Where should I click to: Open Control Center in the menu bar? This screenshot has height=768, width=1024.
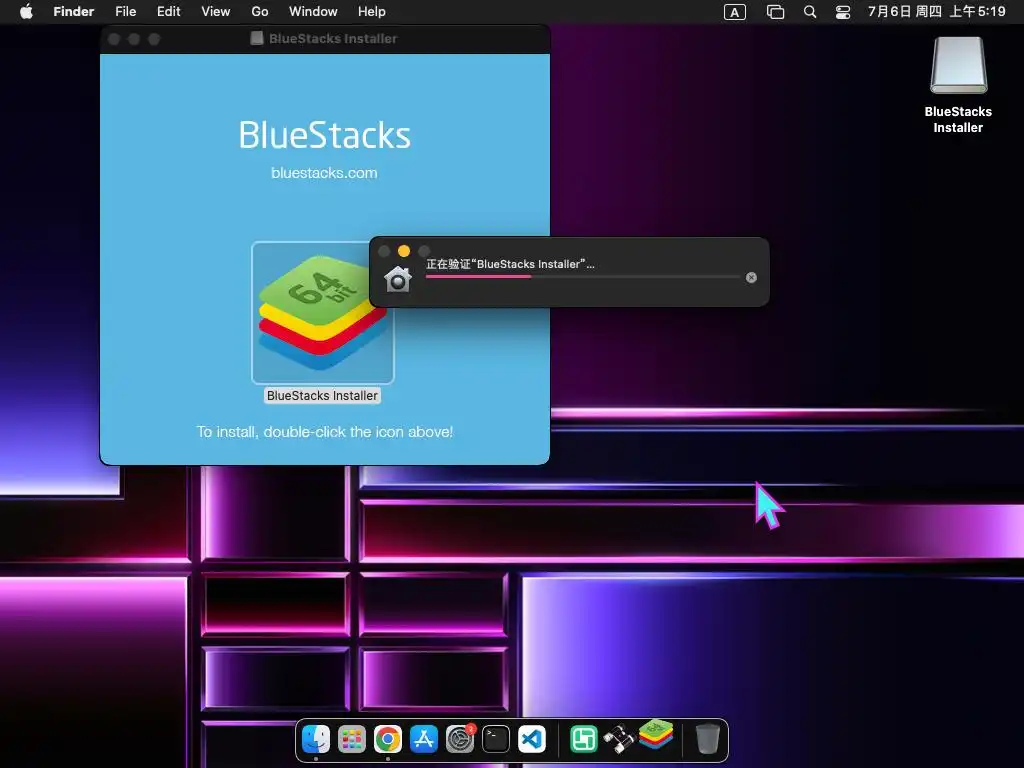tap(843, 12)
